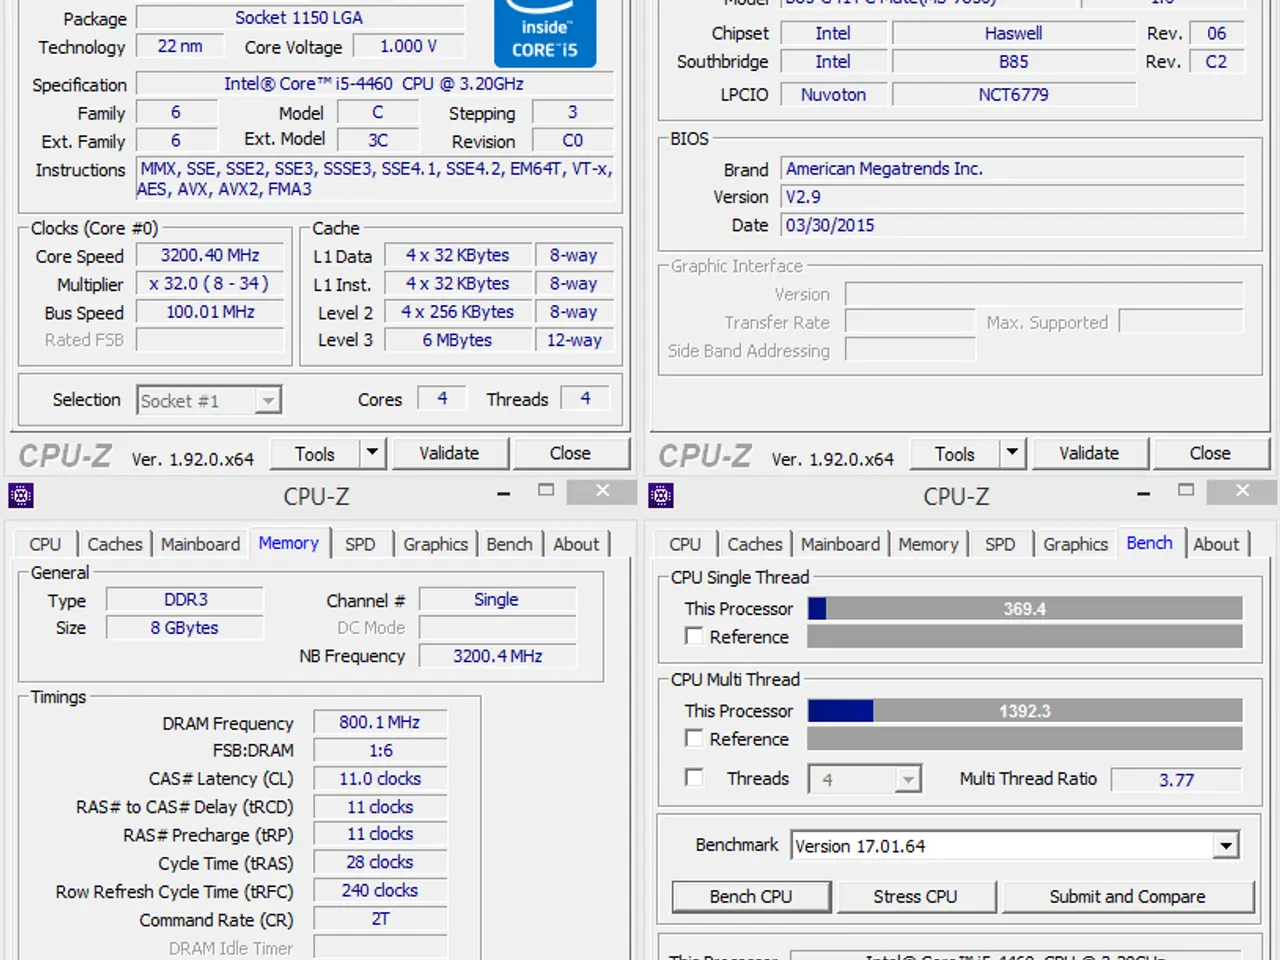The image size is (1280, 960).
Task: Tick the Reference checkbox under CPU Single Thread
Action: click(x=694, y=636)
